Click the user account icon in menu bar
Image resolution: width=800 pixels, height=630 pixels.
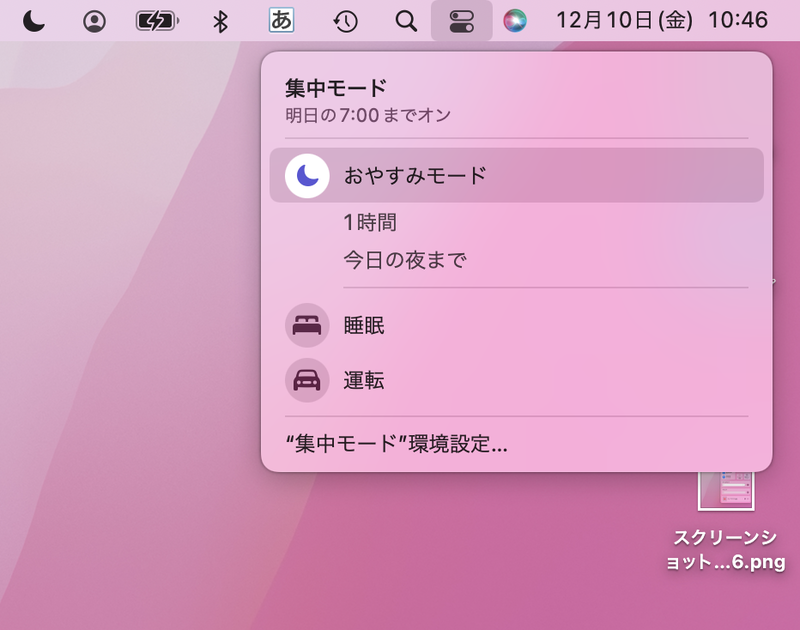[x=95, y=19]
